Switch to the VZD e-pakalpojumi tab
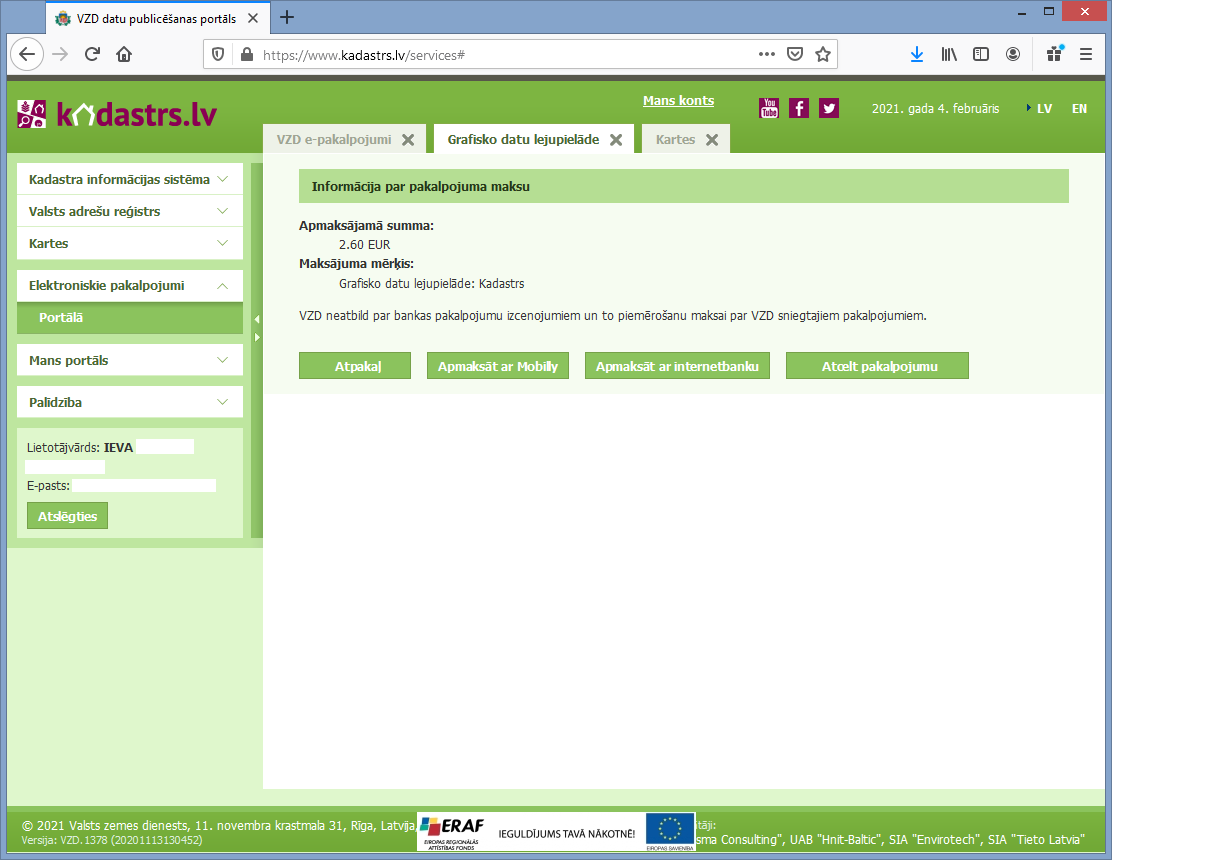The width and height of the screenshot is (1223, 860). pos(333,139)
